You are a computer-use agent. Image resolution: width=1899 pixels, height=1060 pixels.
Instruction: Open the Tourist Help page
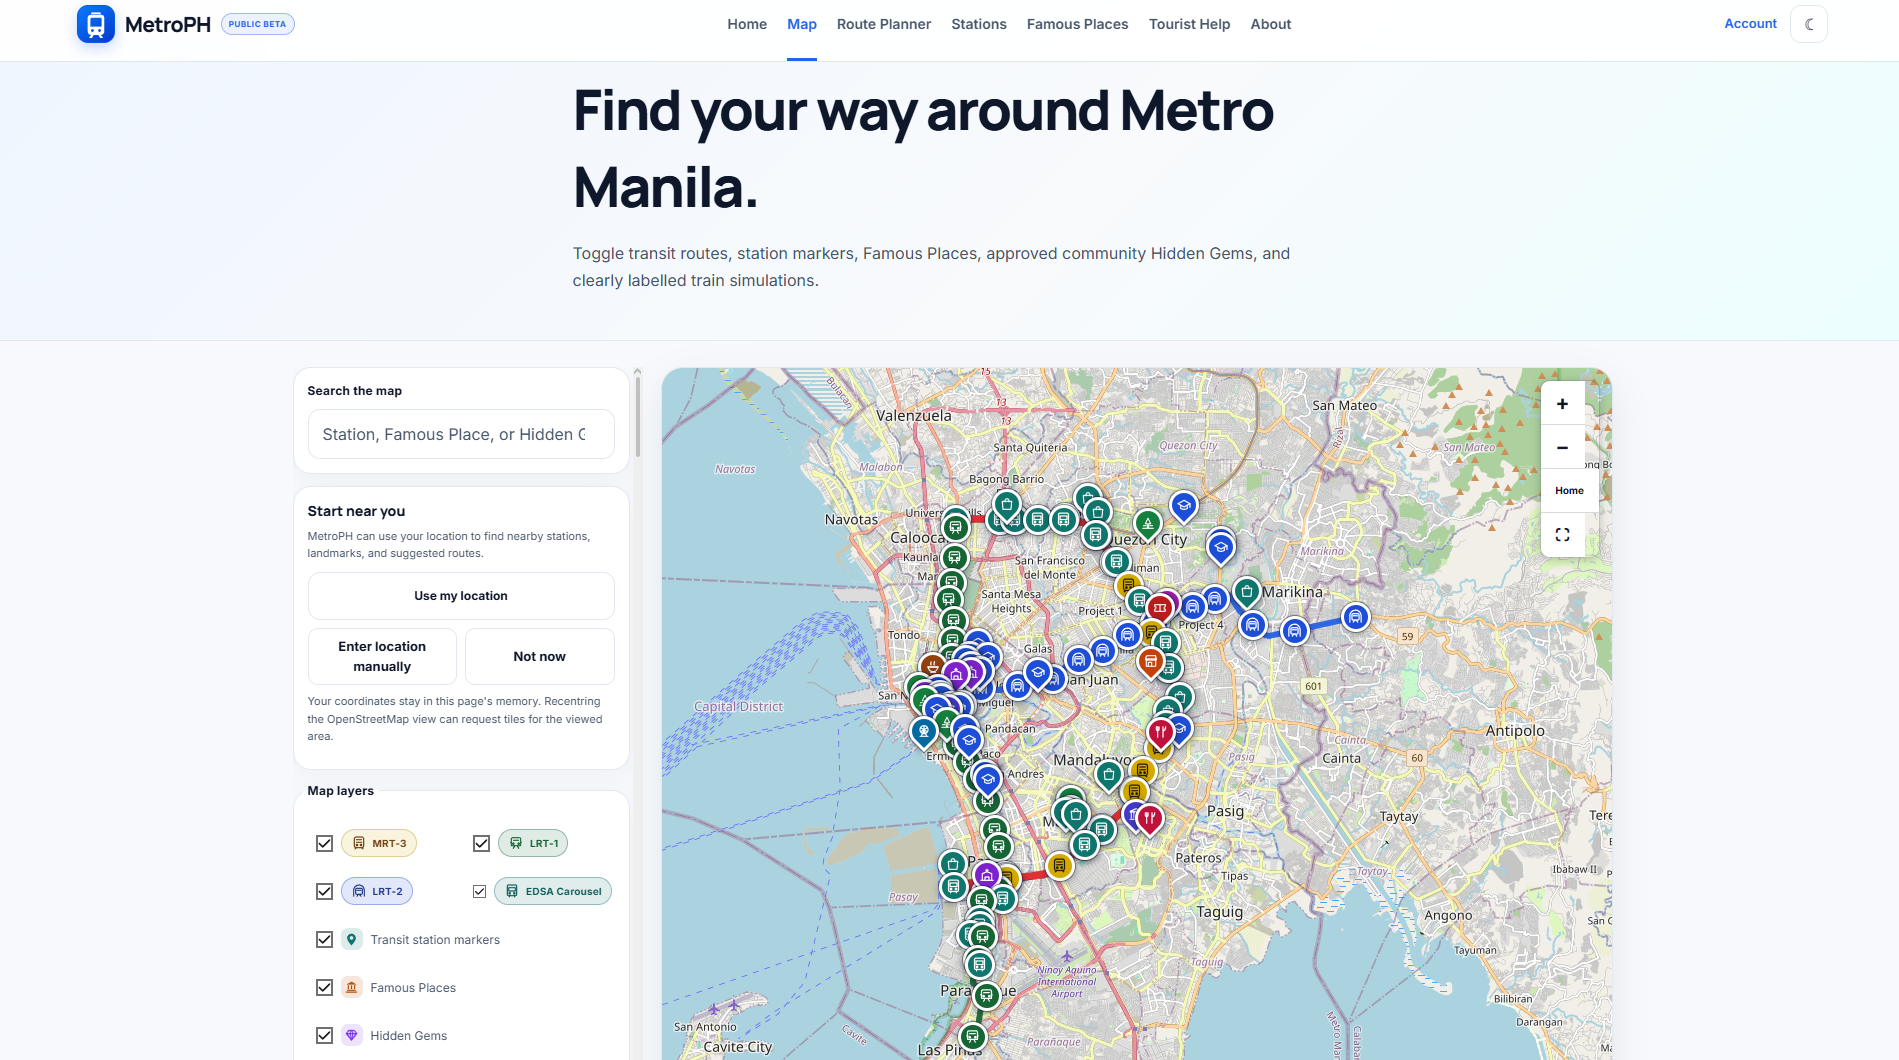1189,24
